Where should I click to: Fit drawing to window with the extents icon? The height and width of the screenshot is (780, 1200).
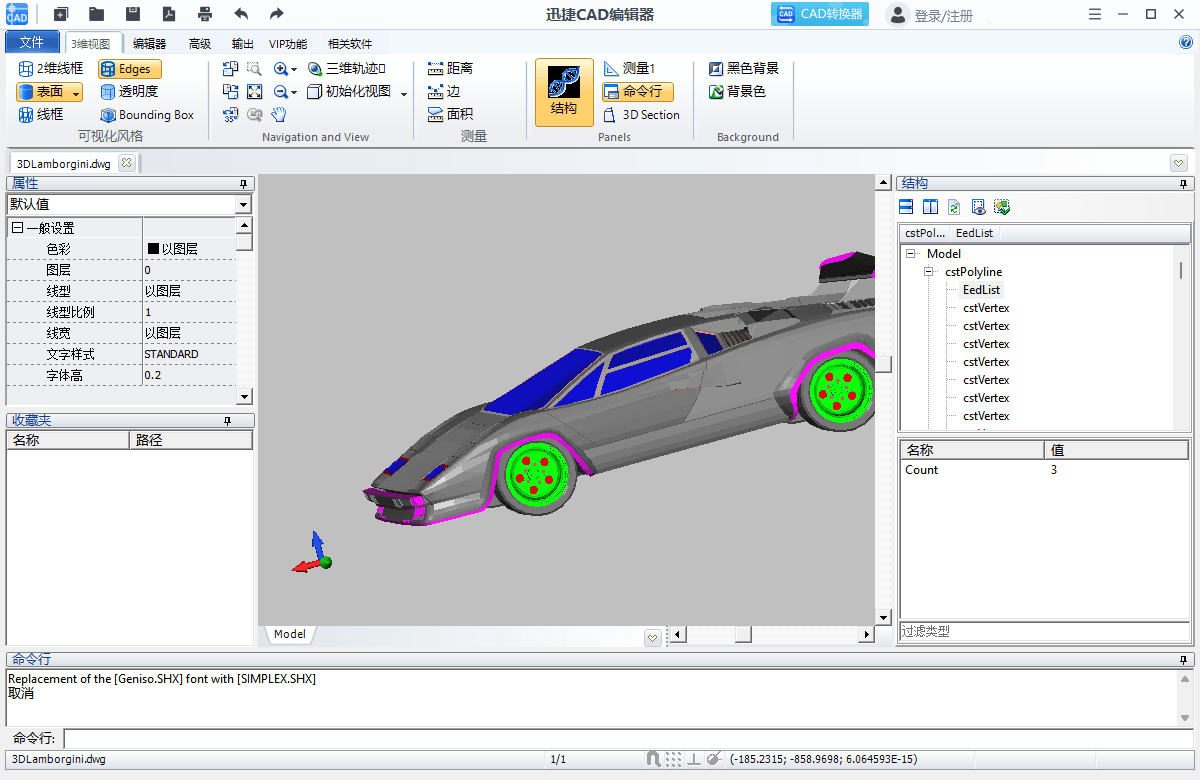coord(254,92)
